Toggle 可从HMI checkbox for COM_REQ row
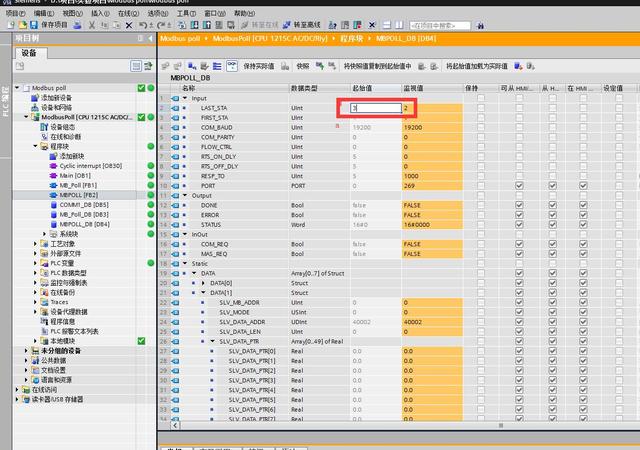 point(519,244)
